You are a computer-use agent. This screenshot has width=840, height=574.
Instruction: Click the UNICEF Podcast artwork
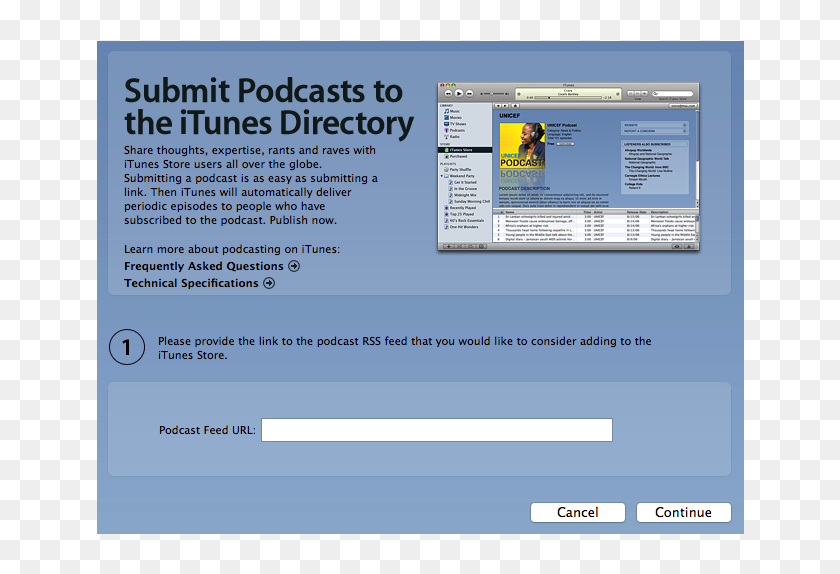(x=521, y=146)
